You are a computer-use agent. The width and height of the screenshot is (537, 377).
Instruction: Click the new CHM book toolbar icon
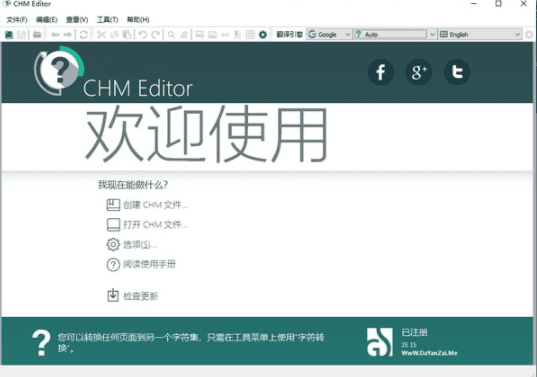[9, 35]
